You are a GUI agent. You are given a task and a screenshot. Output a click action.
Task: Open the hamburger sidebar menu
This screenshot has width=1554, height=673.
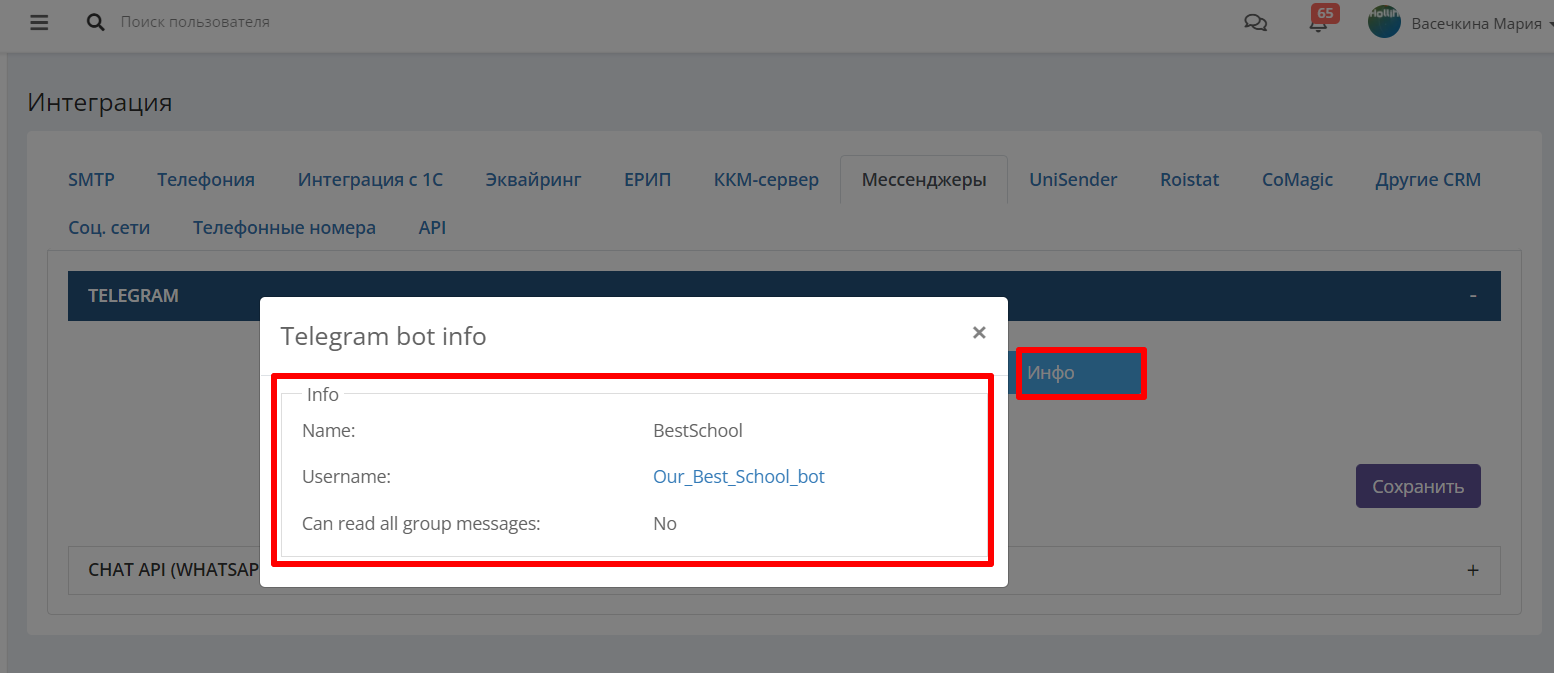click(39, 22)
